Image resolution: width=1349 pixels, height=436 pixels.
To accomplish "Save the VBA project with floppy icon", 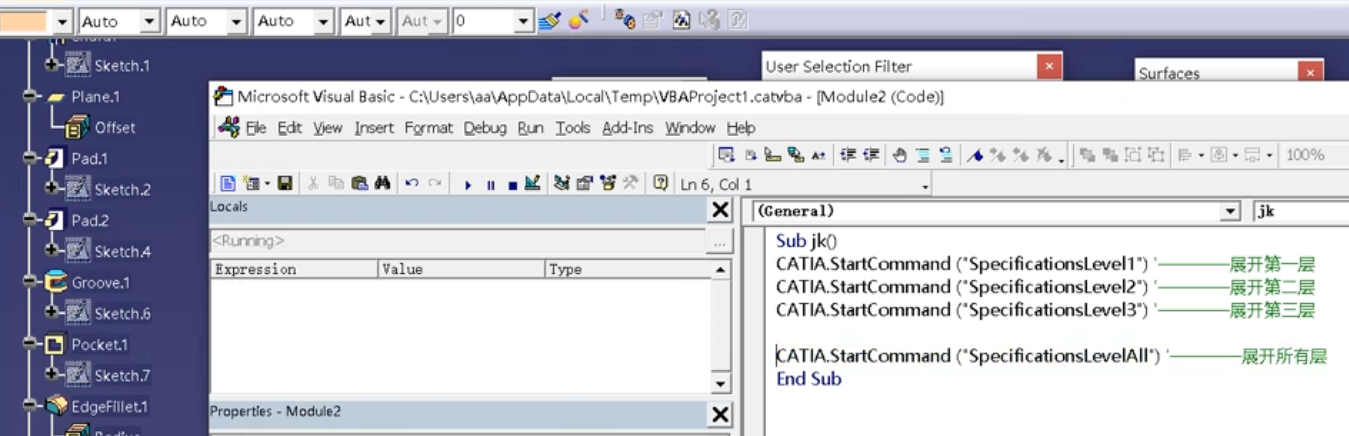I will pos(285,183).
